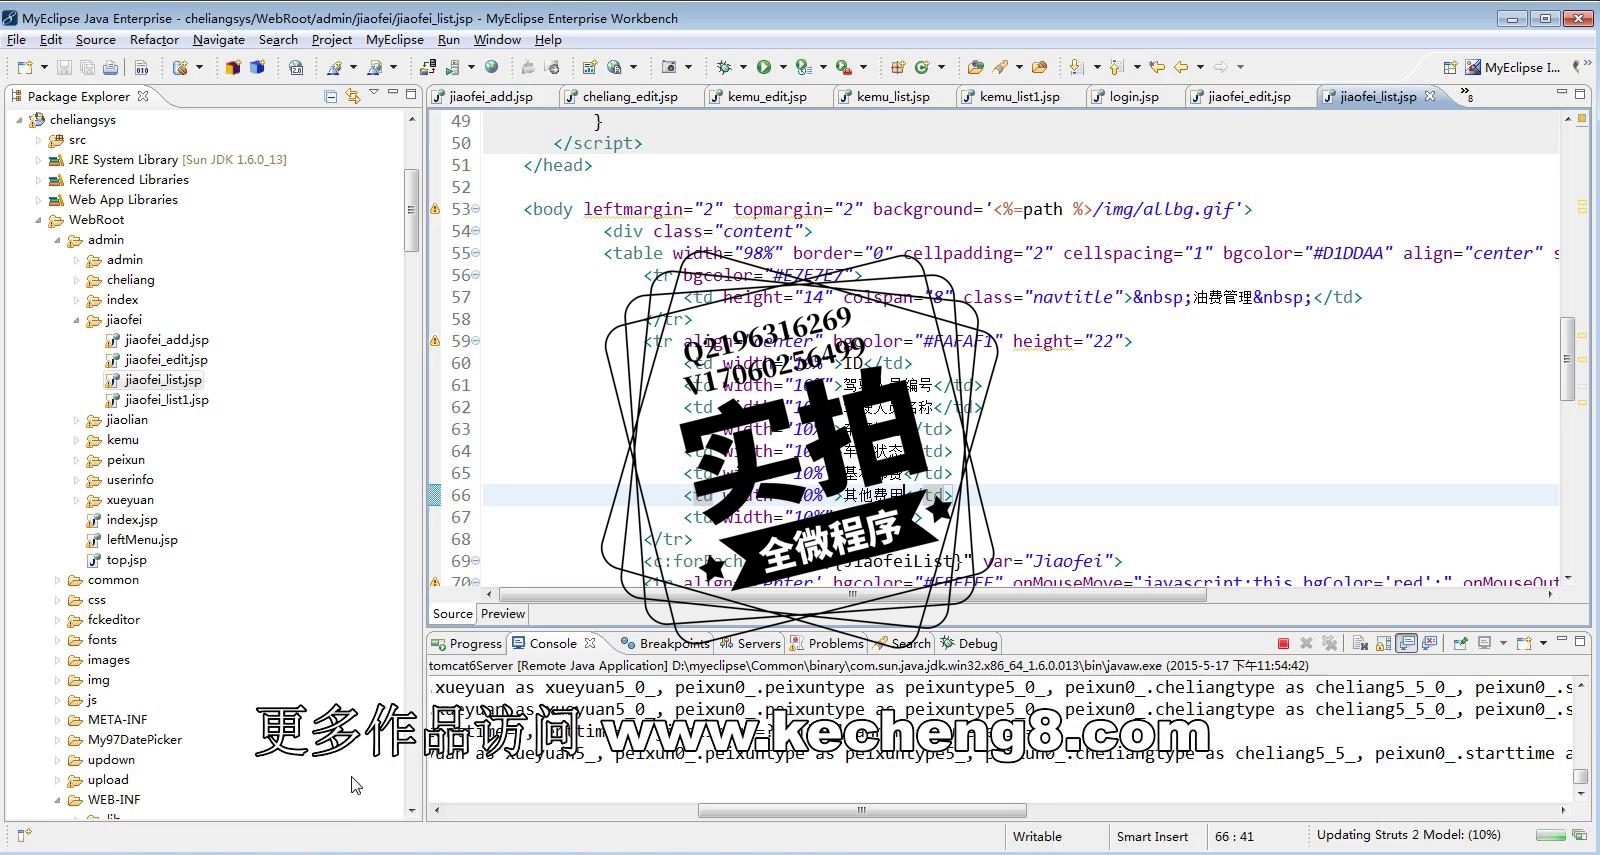Click the open-folder search toolbar icon
Image resolution: width=1600 pixels, height=855 pixels.
point(976,67)
